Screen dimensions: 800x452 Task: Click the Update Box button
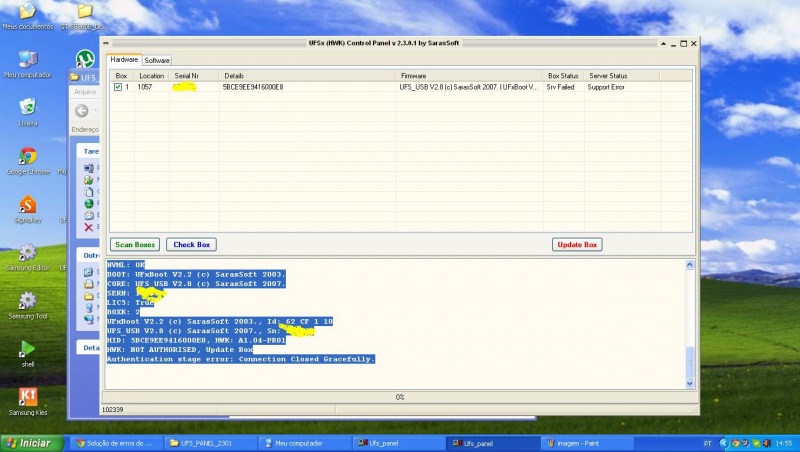(577, 245)
